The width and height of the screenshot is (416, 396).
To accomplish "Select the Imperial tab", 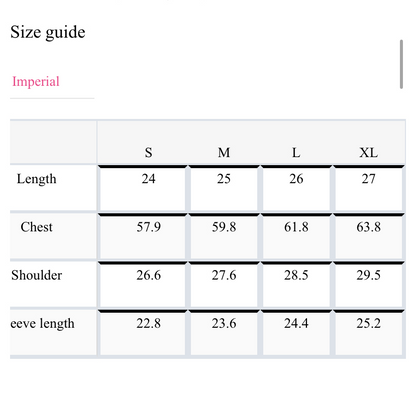I will point(36,82).
